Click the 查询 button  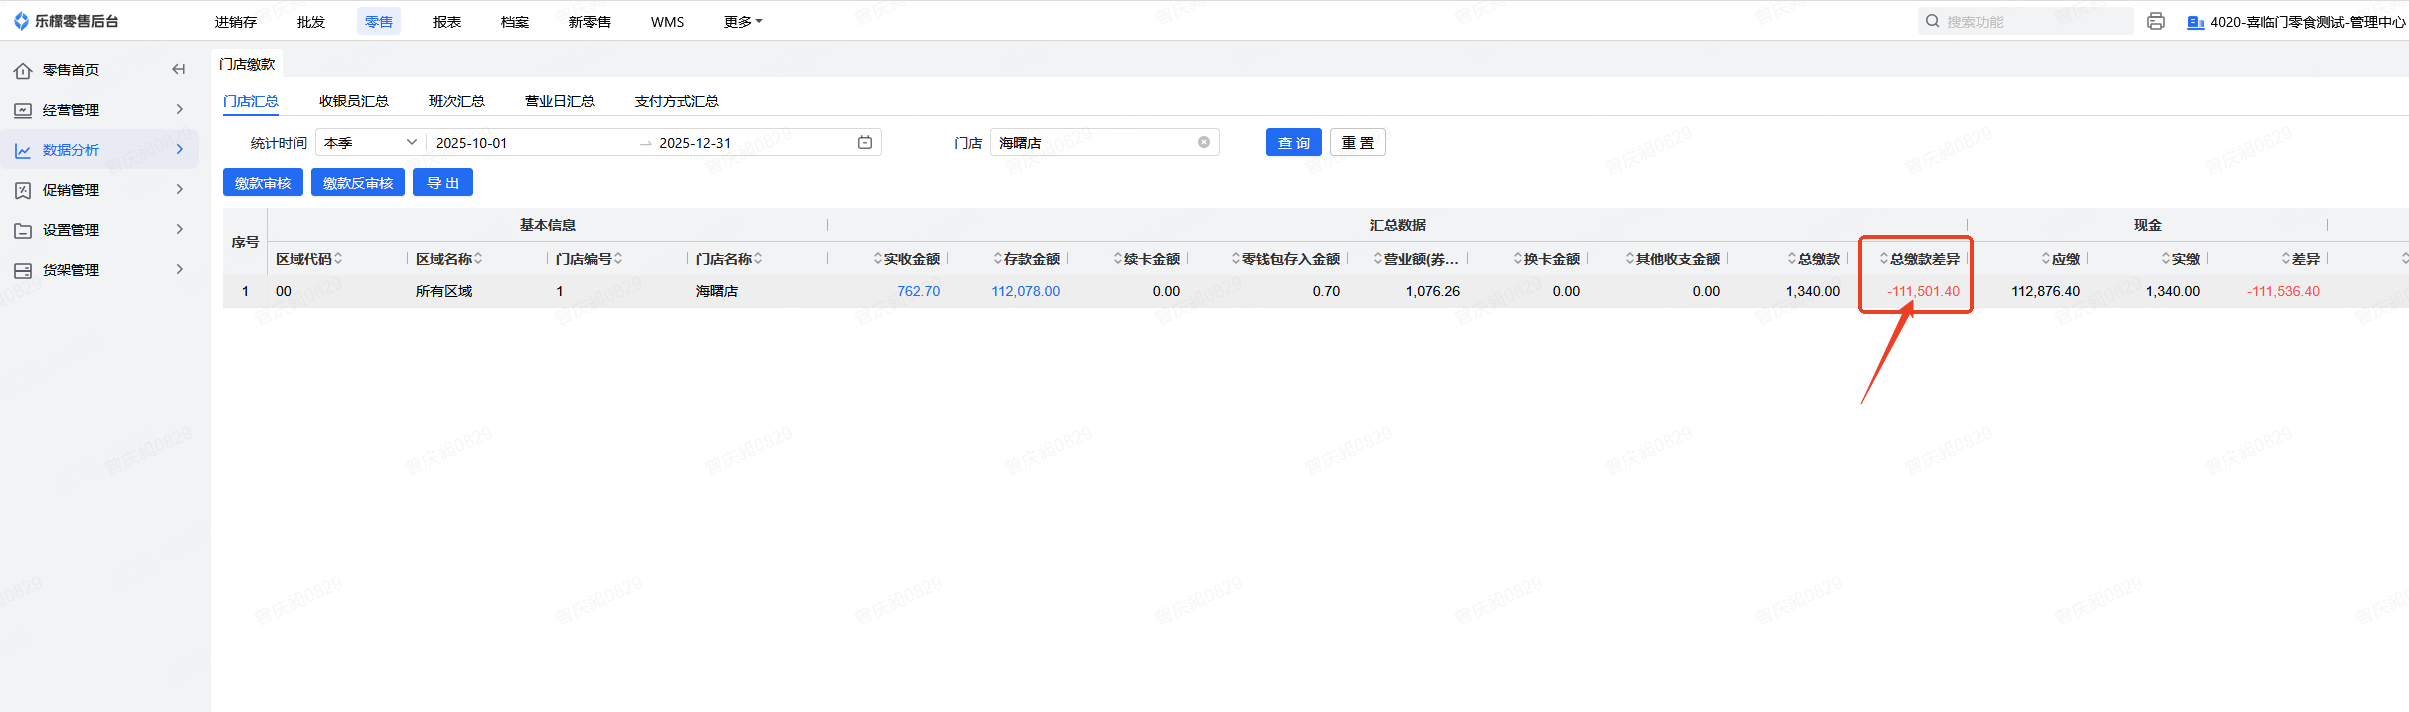pyautogui.click(x=1294, y=143)
